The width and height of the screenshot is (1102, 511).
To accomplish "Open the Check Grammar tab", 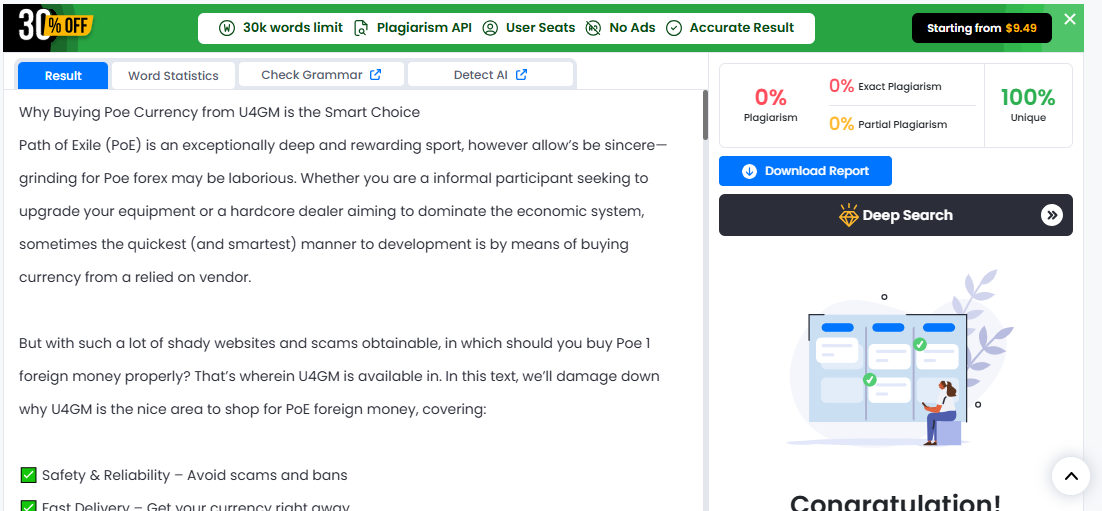I will (321, 75).
